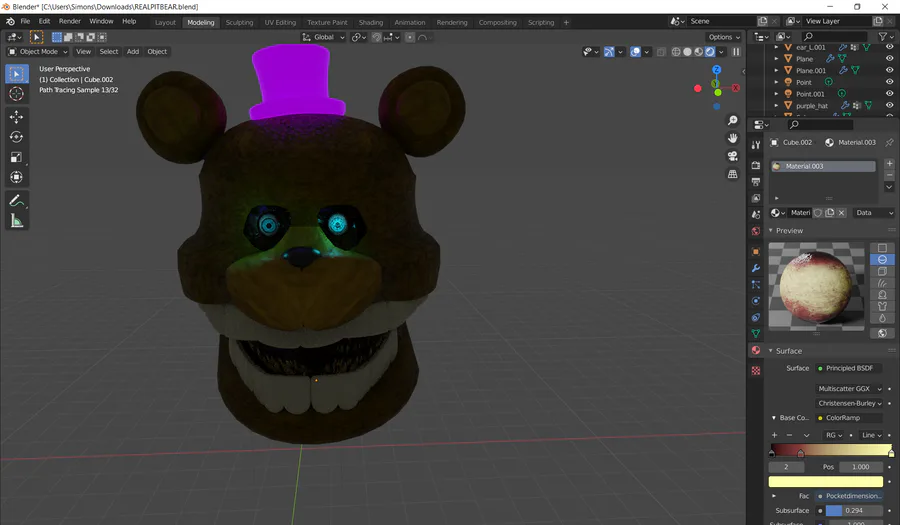This screenshot has height=525, width=900.
Task: Switch to material preview shading
Action: click(x=699, y=52)
